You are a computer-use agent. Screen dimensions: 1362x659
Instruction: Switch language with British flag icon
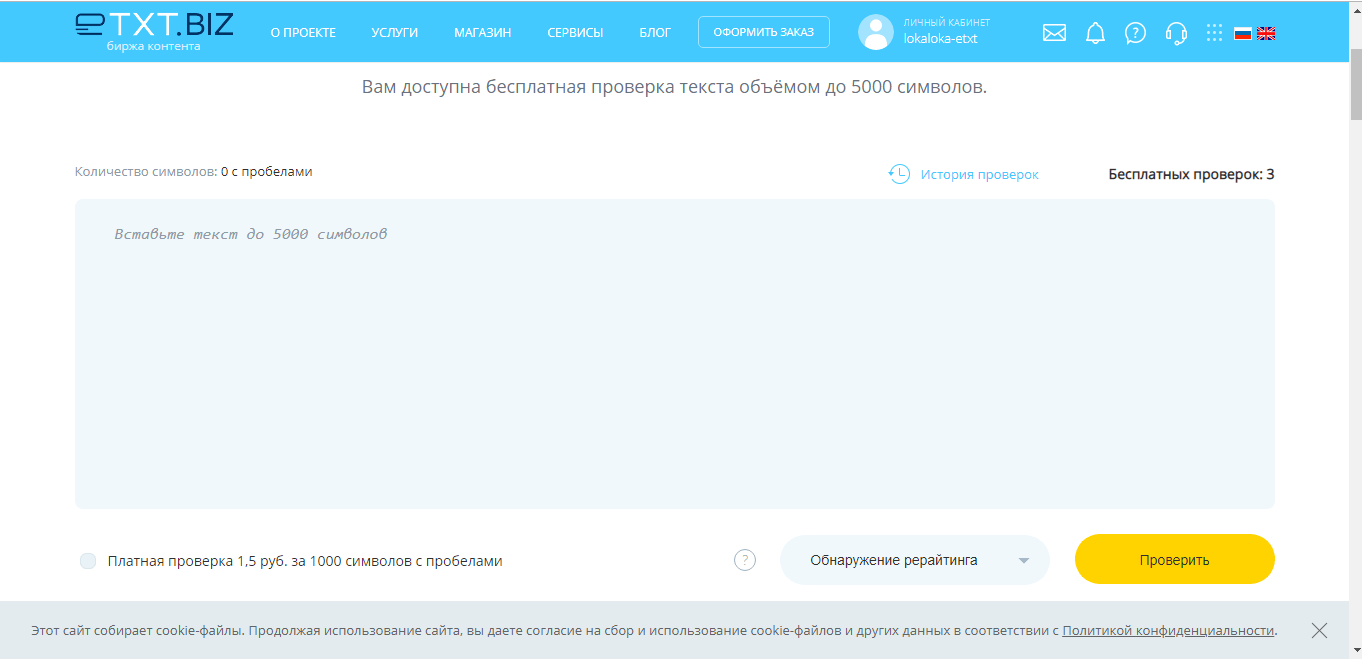tap(1266, 33)
